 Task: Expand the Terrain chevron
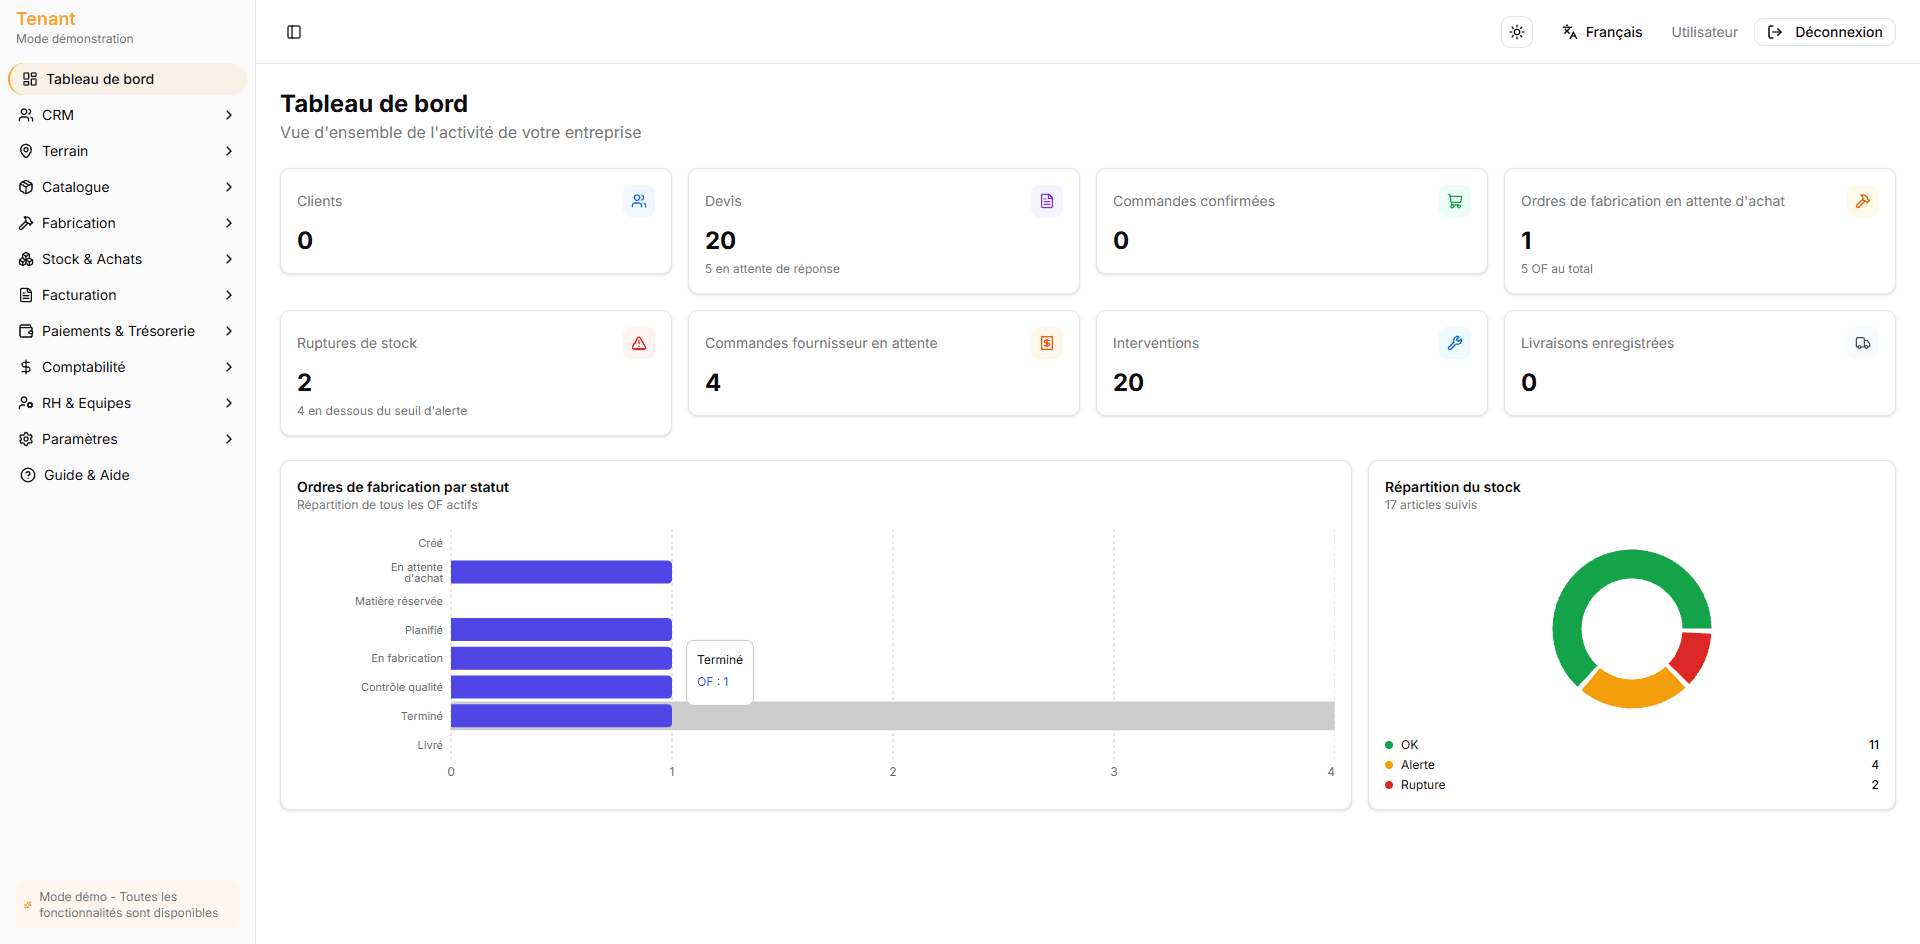(229, 151)
